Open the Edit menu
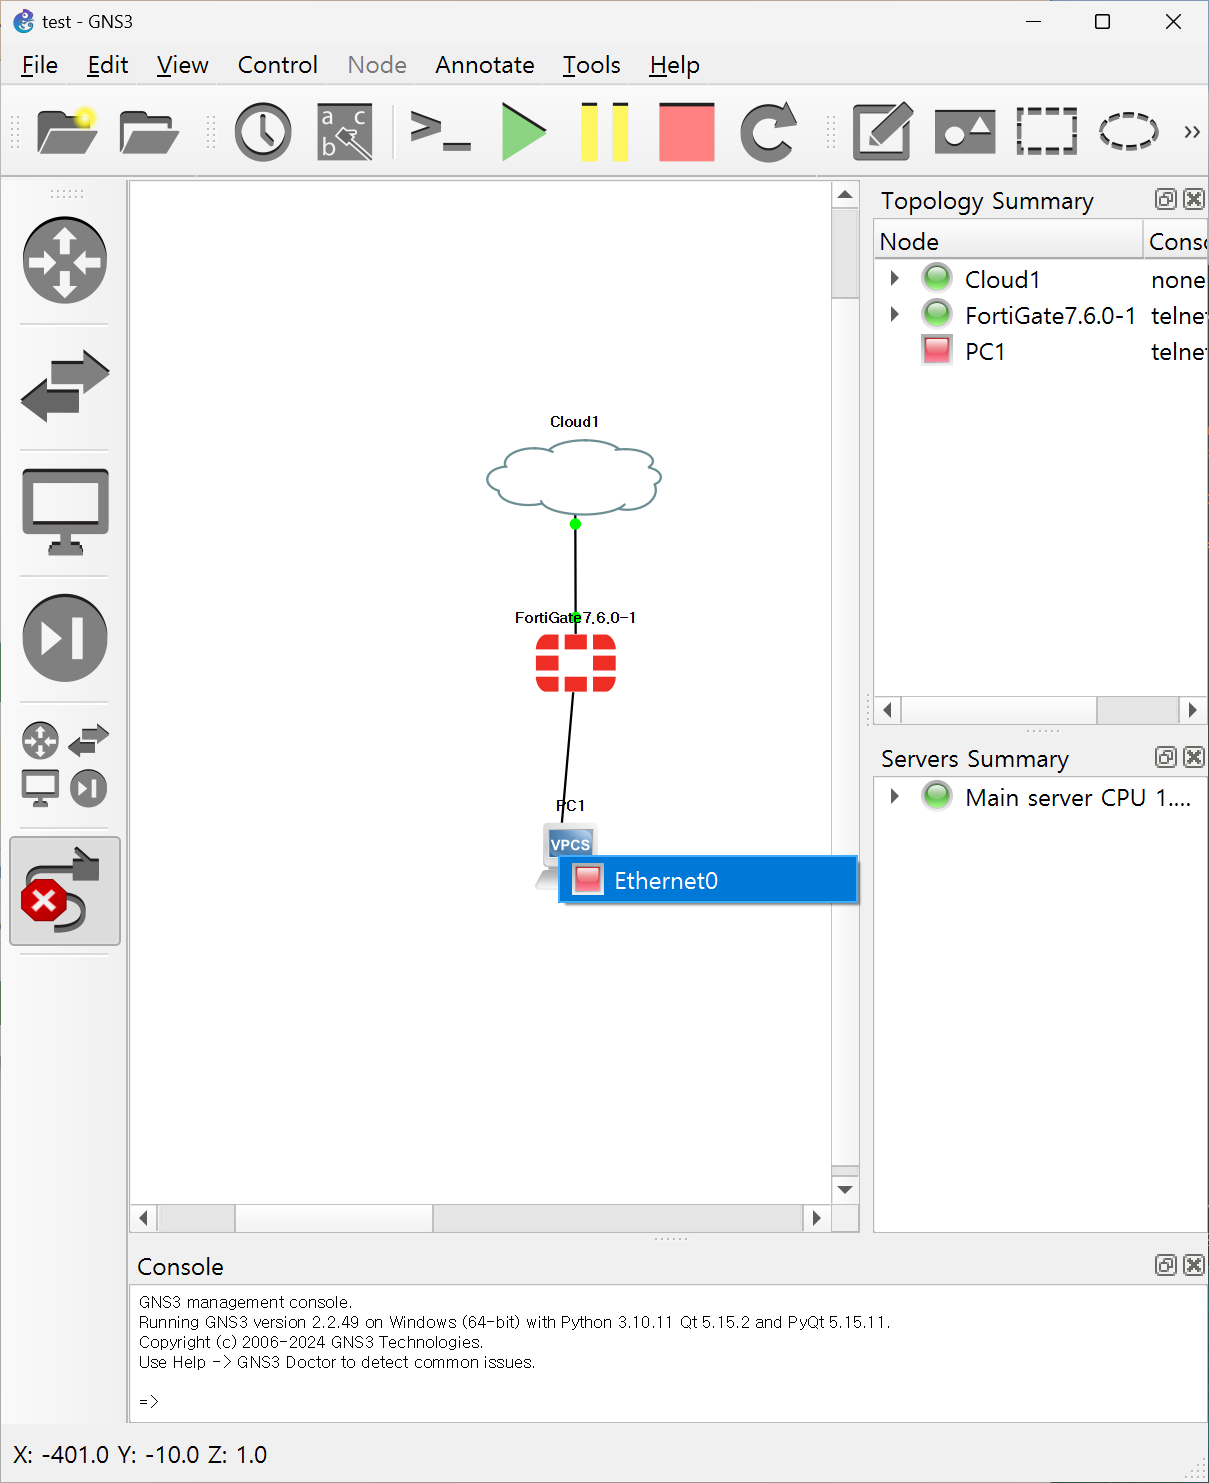 pyautogui.click(x=108, y=65)
